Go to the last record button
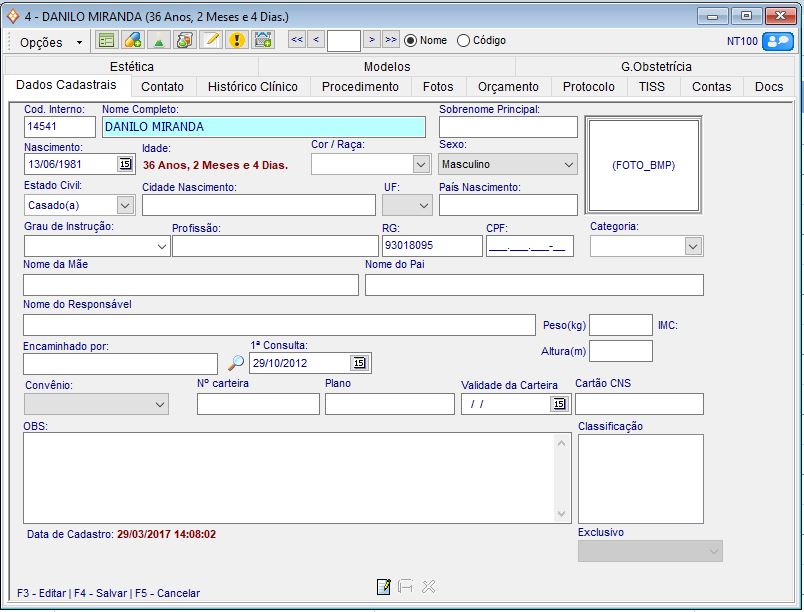 click(390, 40)
